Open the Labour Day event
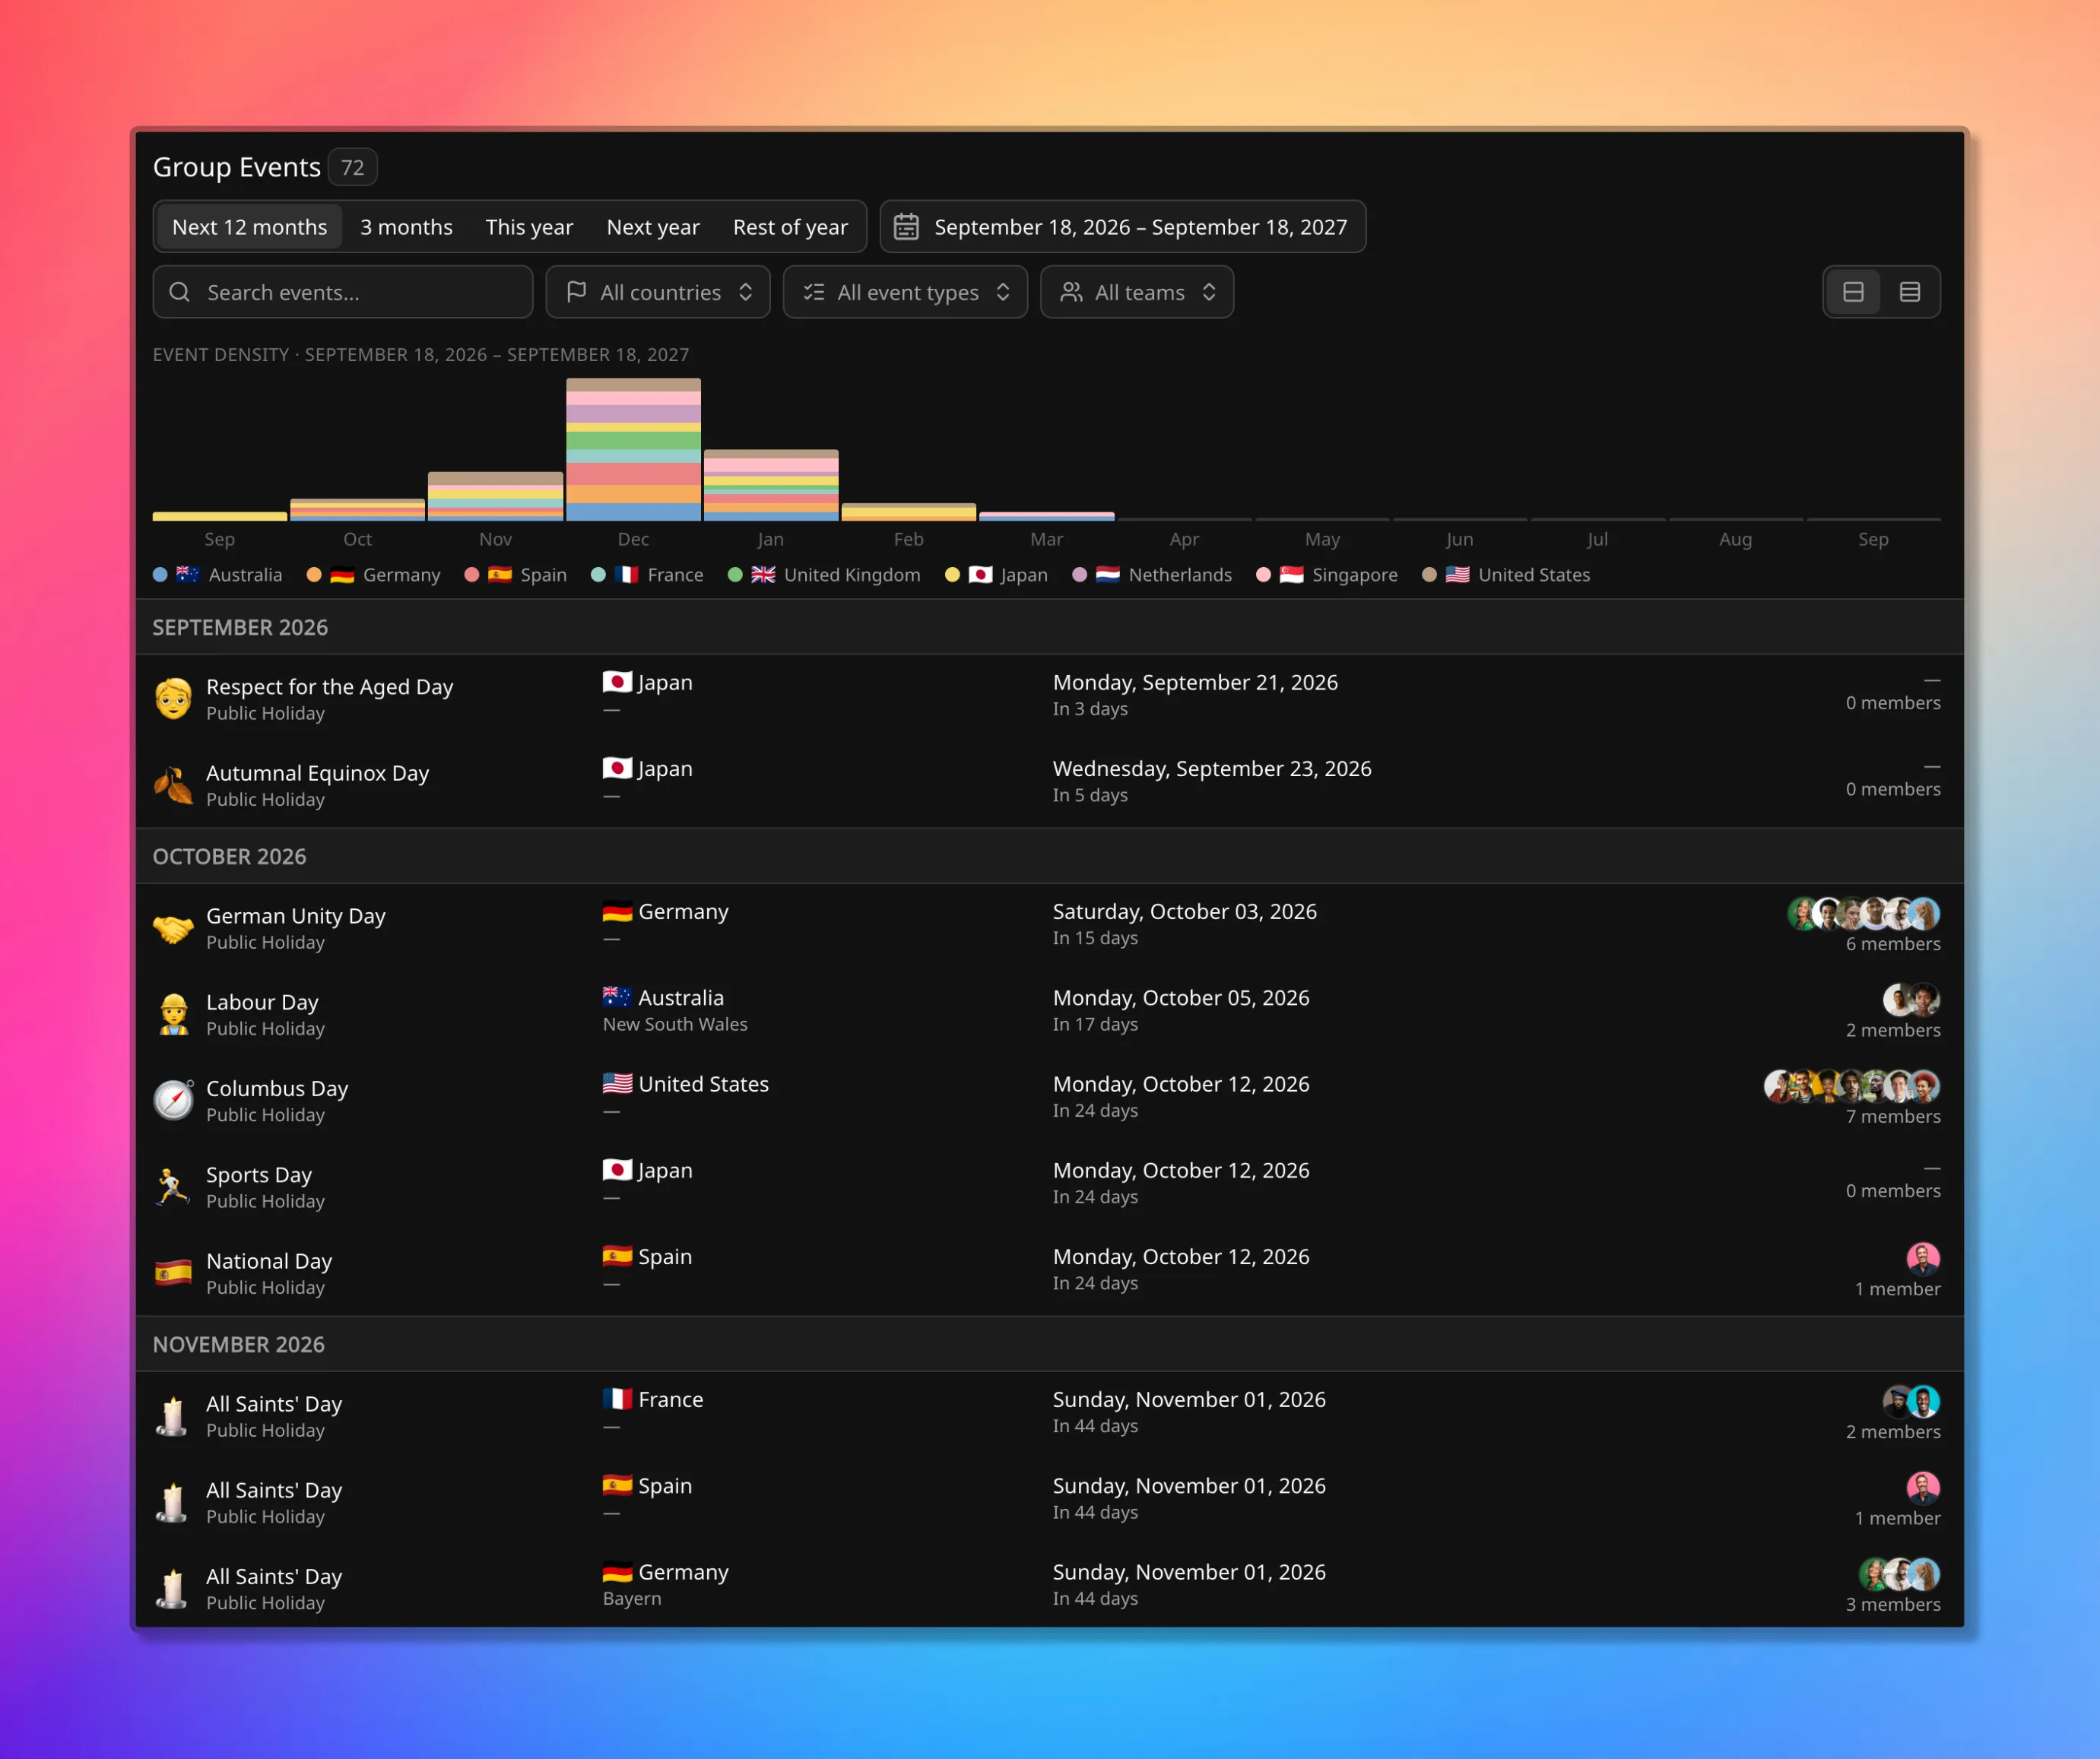 (1050, 1013)
